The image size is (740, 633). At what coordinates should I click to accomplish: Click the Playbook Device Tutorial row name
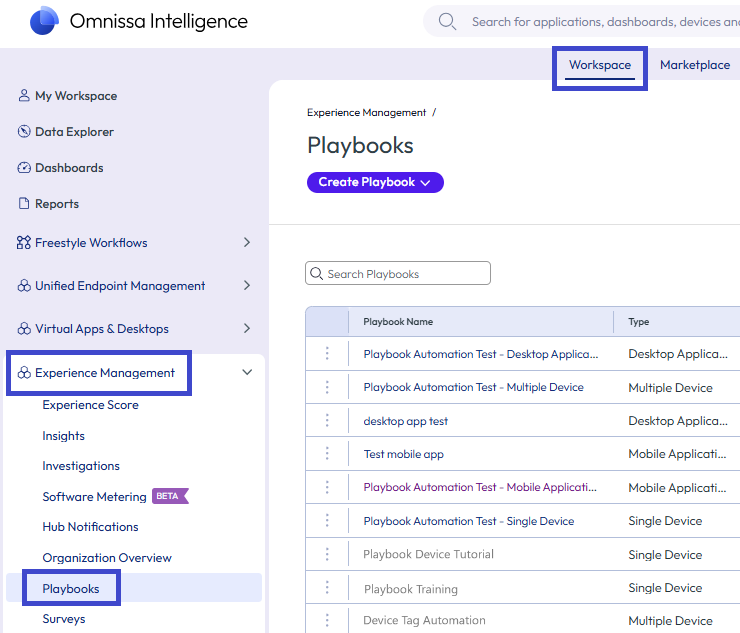(x=428, y=554)
